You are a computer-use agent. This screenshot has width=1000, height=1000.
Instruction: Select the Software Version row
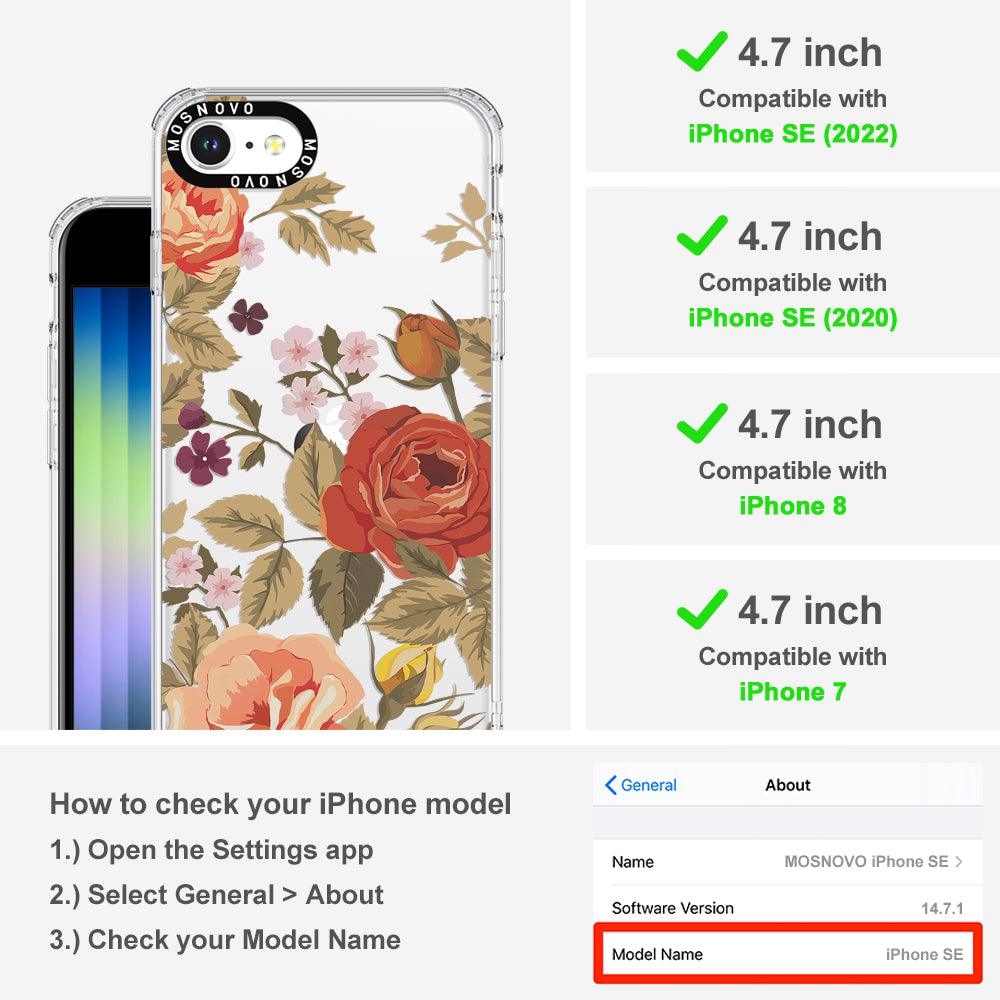click(x=788, y=908)
